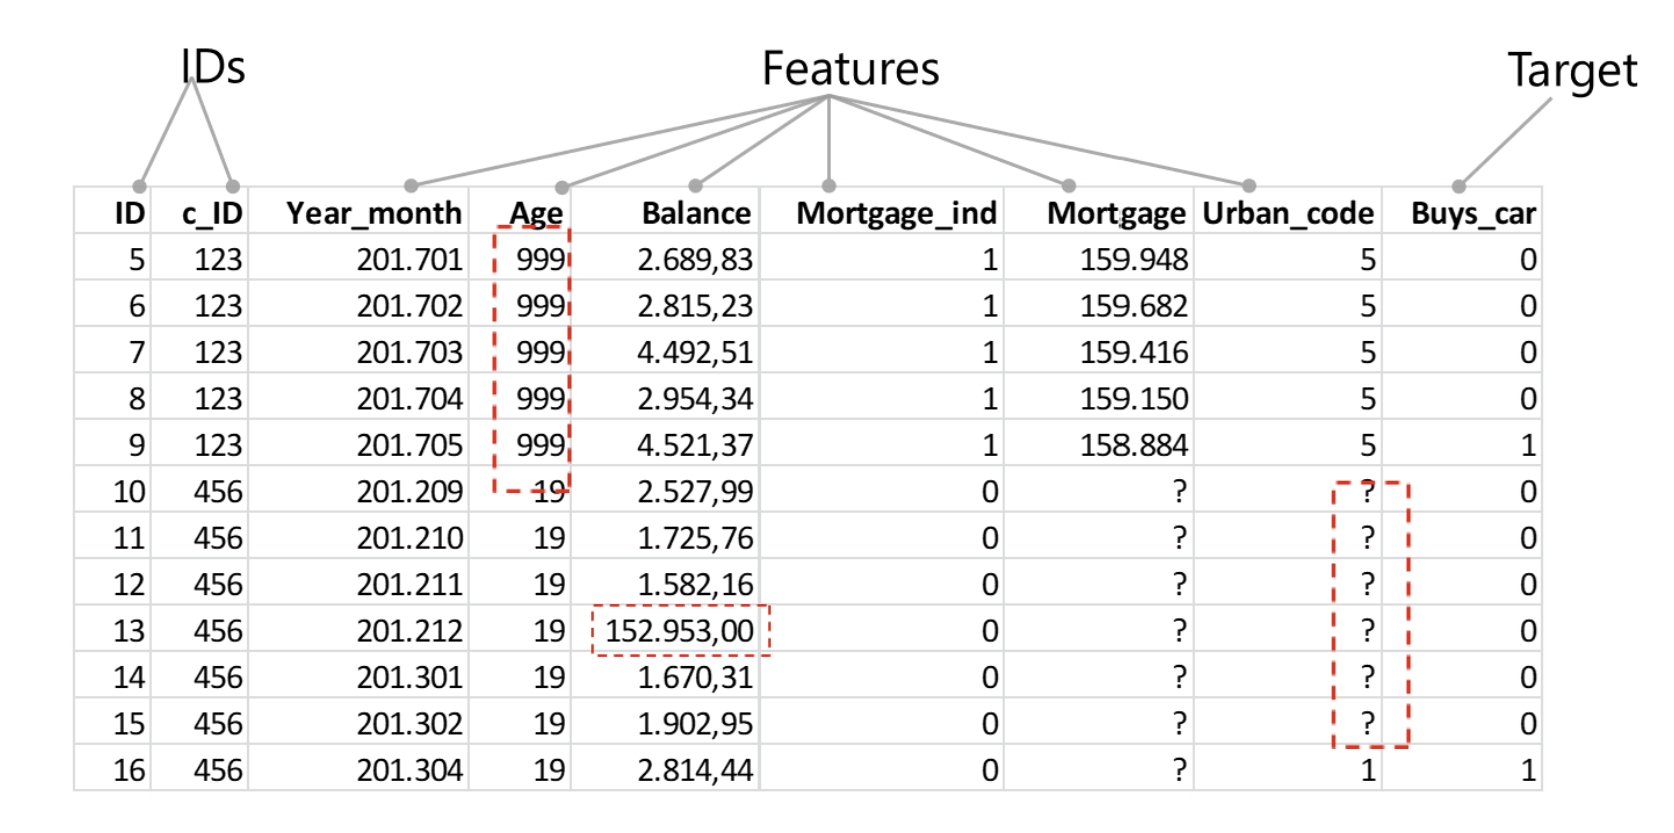Select Balance cell 4.492,51
This screenshot has height=833, width=1674.
[695, 353]
